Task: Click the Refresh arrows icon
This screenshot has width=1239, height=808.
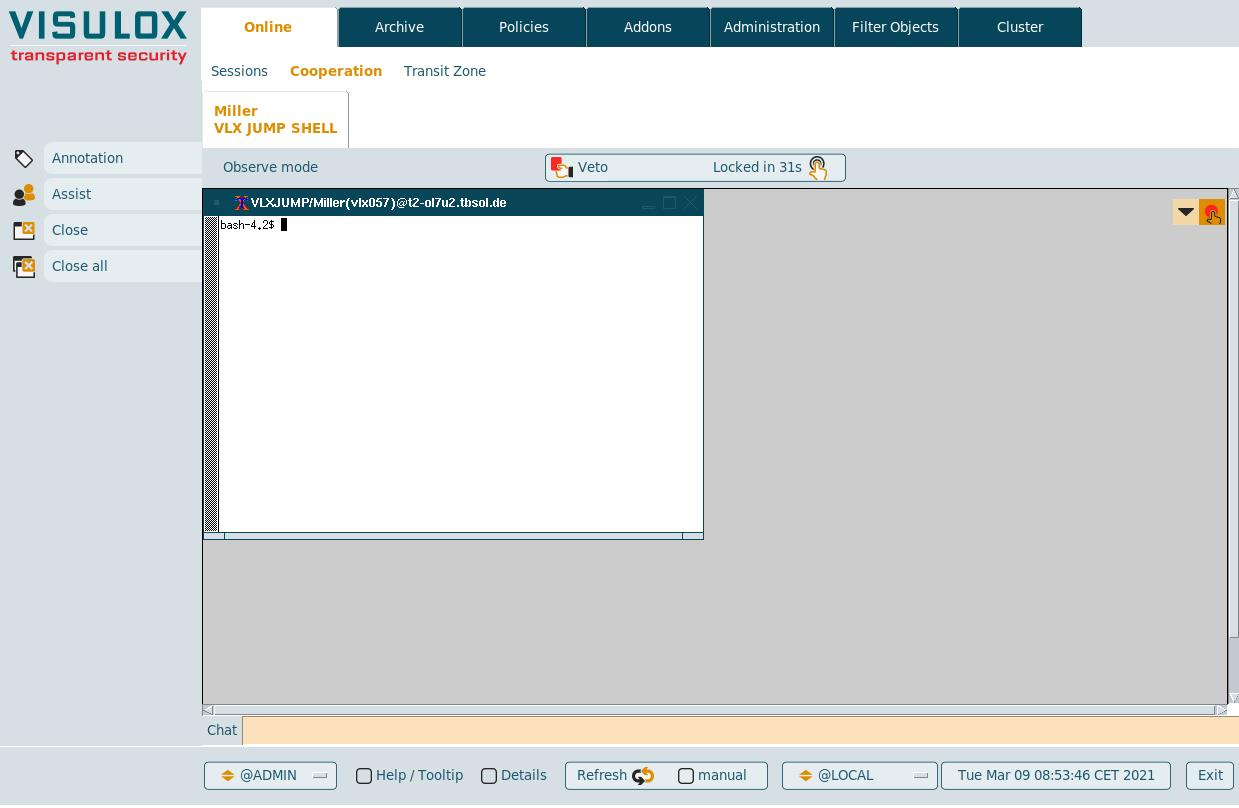Action: [642, 776]
